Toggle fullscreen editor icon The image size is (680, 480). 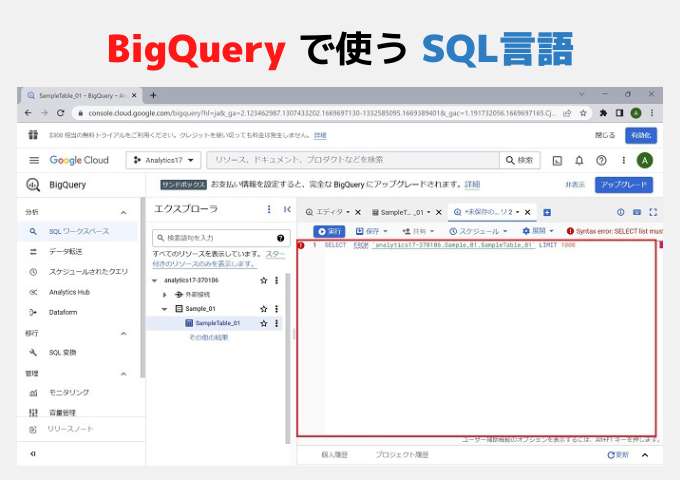pyautogui.click(x=653, y=212)
